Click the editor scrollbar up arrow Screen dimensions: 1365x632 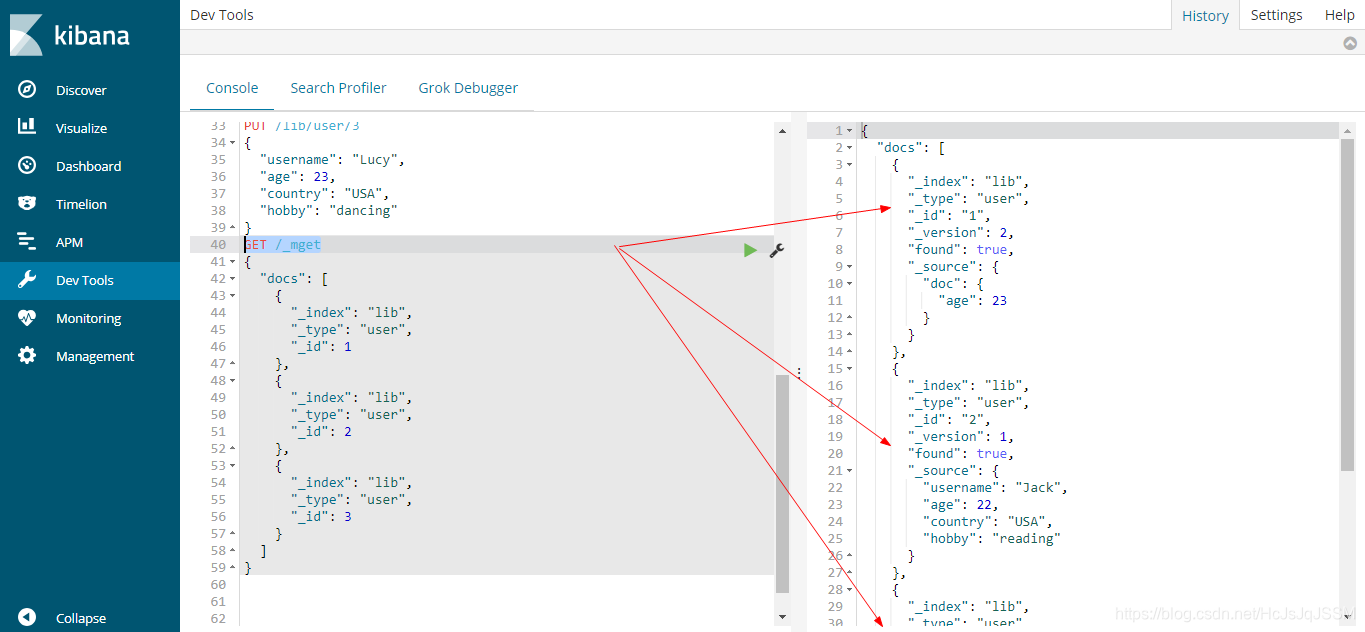(782, 129)
